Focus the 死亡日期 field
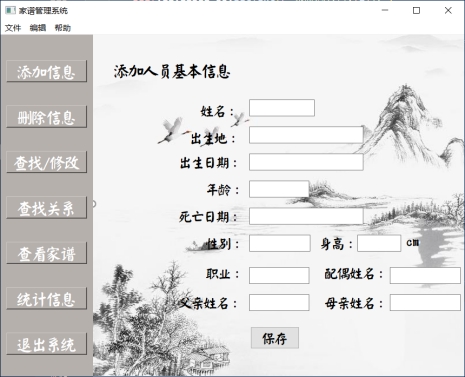 coord(306,216)
